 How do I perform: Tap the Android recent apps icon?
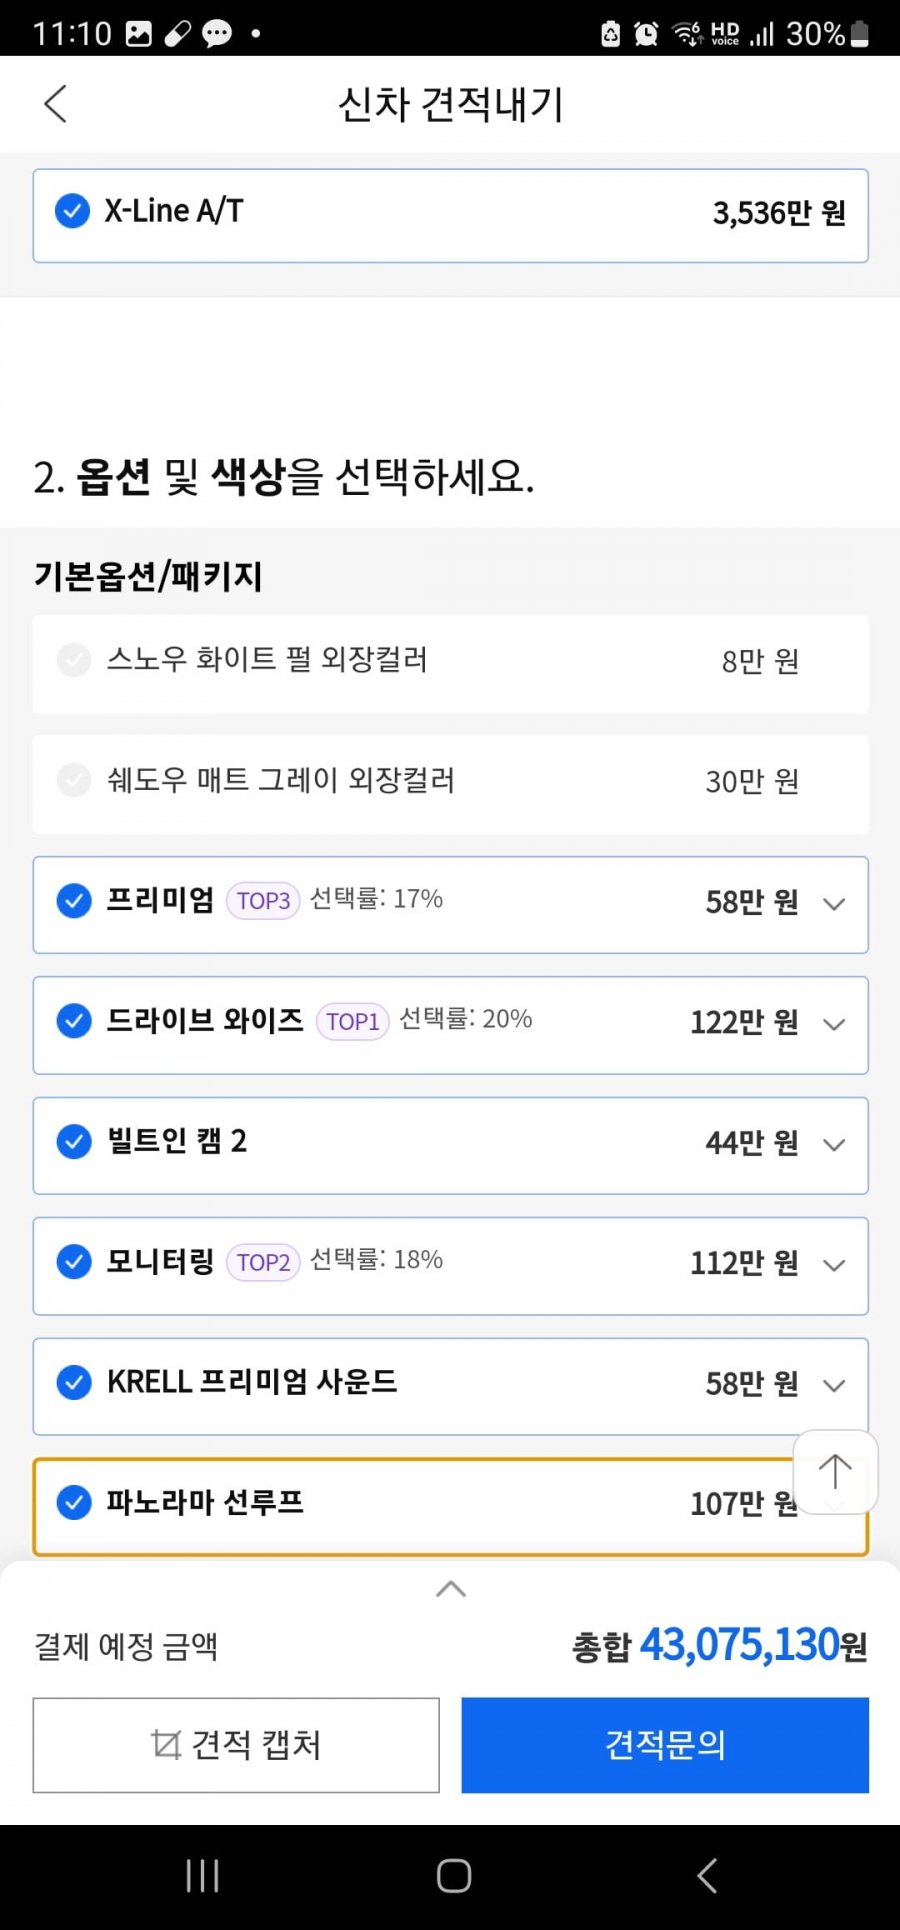(x=203, y=1875)
